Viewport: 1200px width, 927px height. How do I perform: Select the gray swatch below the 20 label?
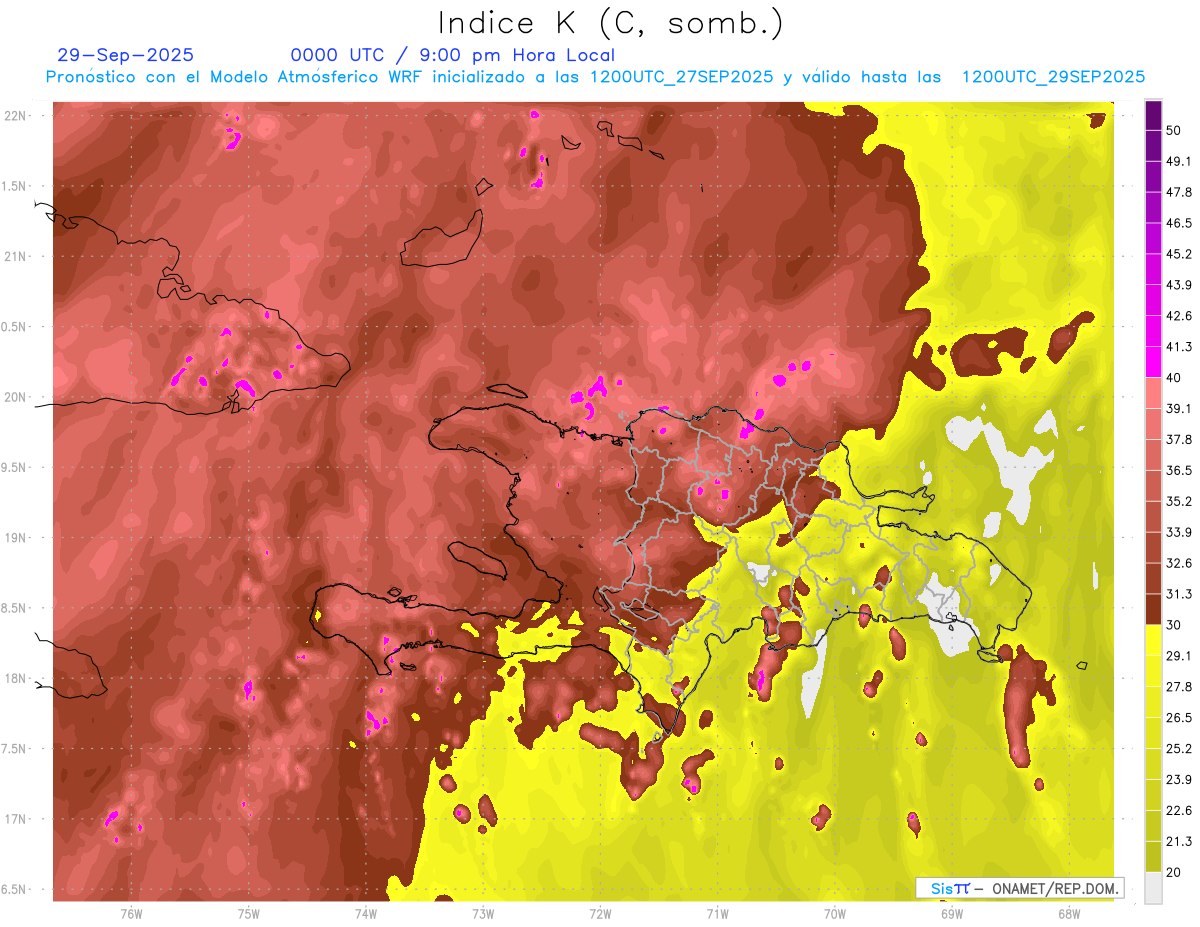(x=1153, y=887)
